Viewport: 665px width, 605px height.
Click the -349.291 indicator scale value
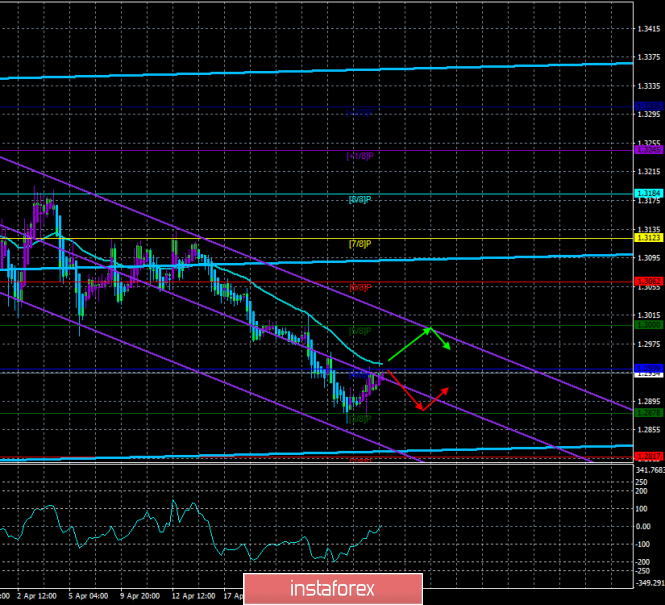point(649,583)
